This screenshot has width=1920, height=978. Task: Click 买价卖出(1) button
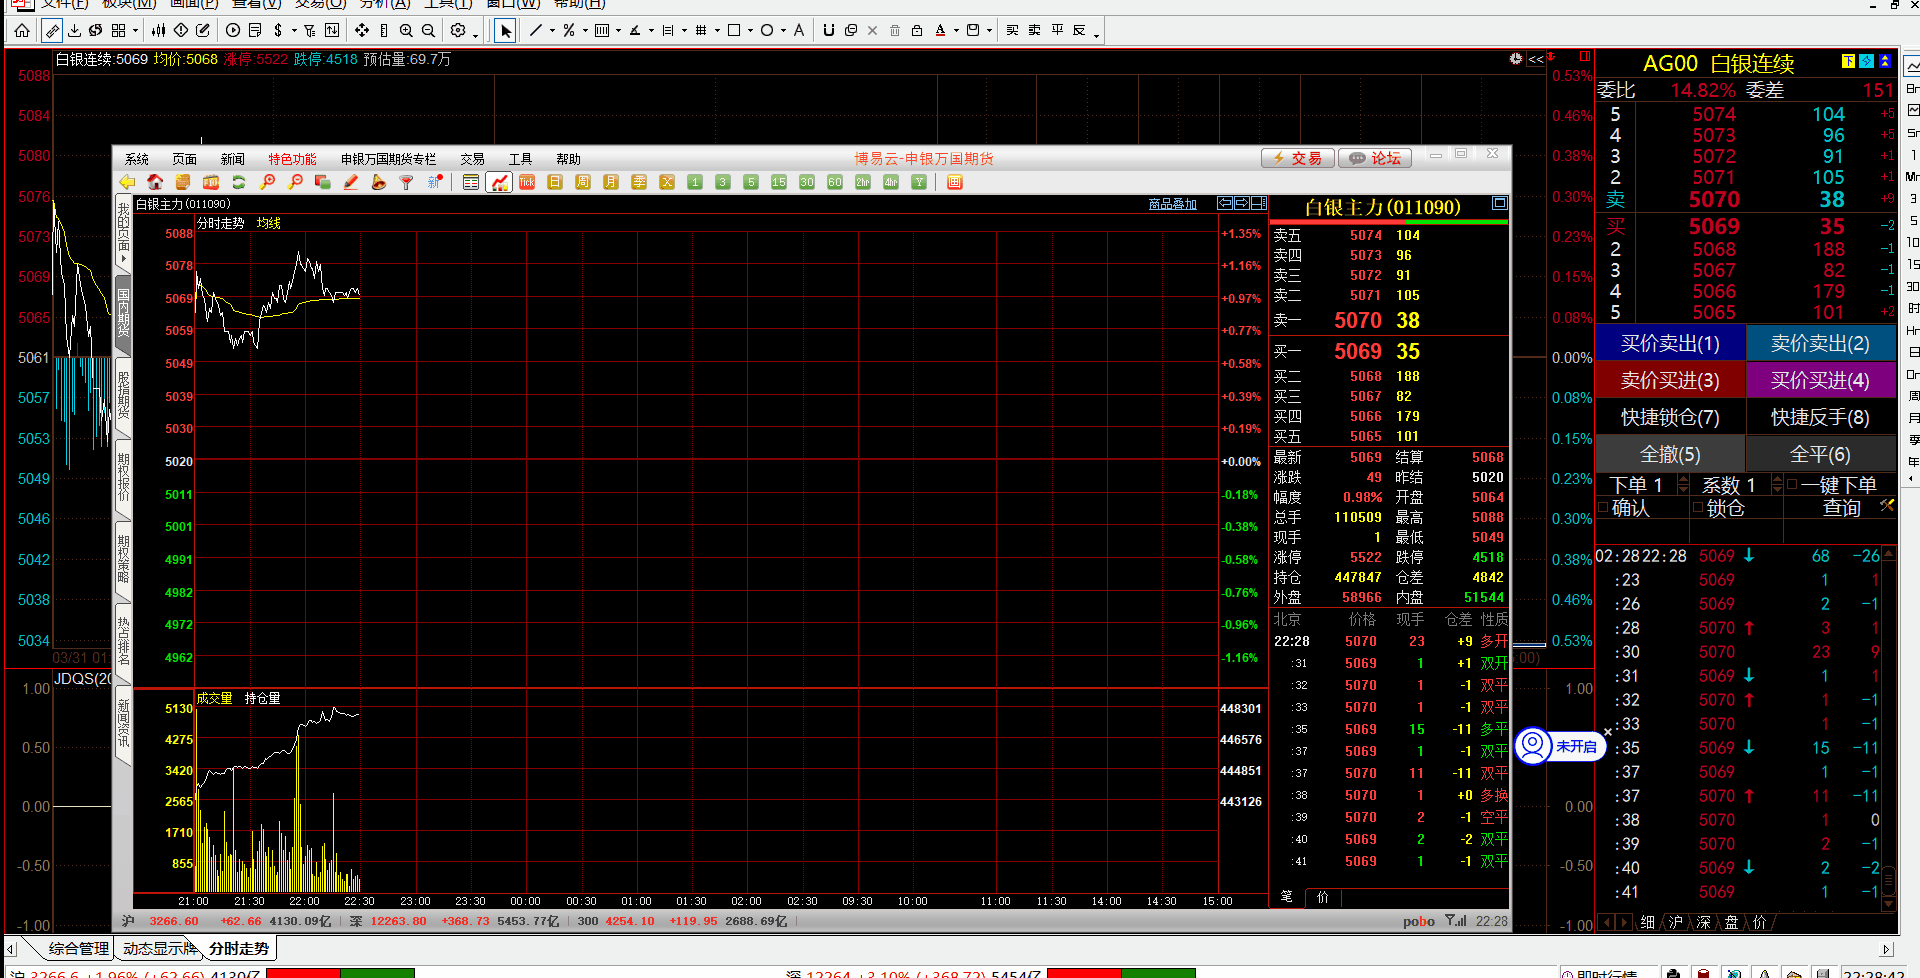1670,343
